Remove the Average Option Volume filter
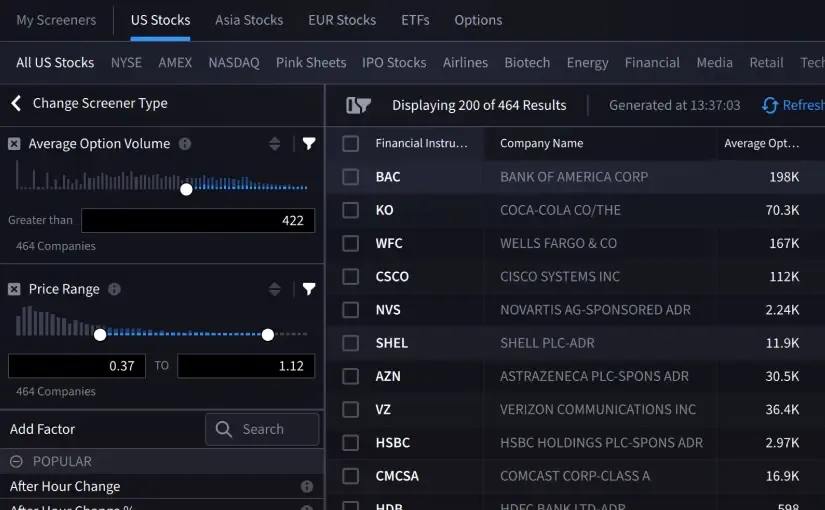This screenshot has width=825, height=510. pyautogui.click(x=14, y=144)
